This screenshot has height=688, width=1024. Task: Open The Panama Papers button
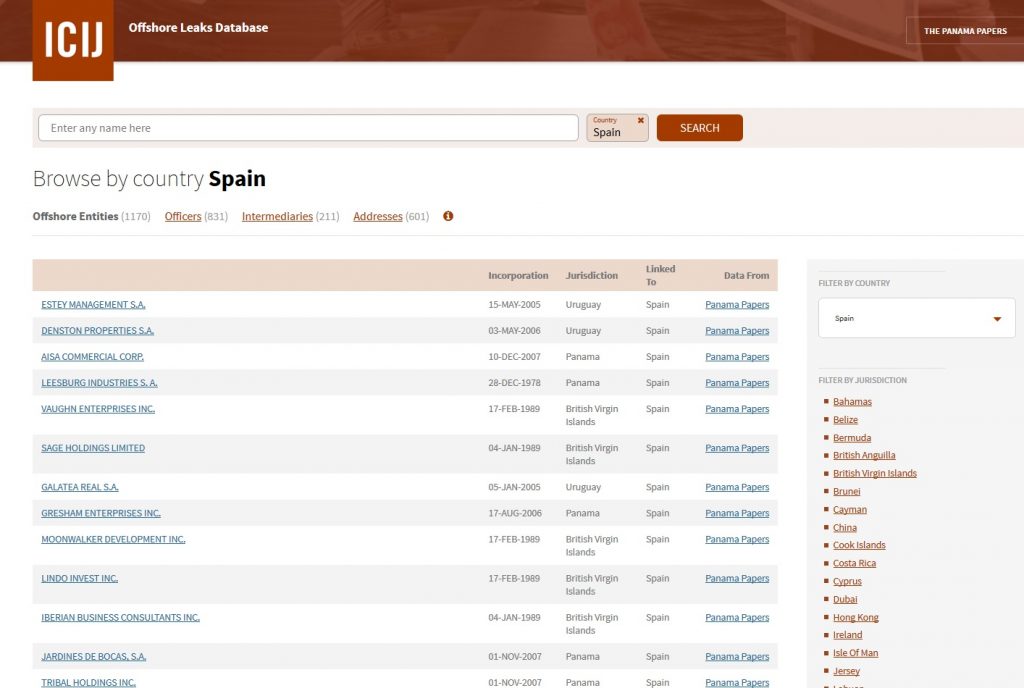pos(965,31)
